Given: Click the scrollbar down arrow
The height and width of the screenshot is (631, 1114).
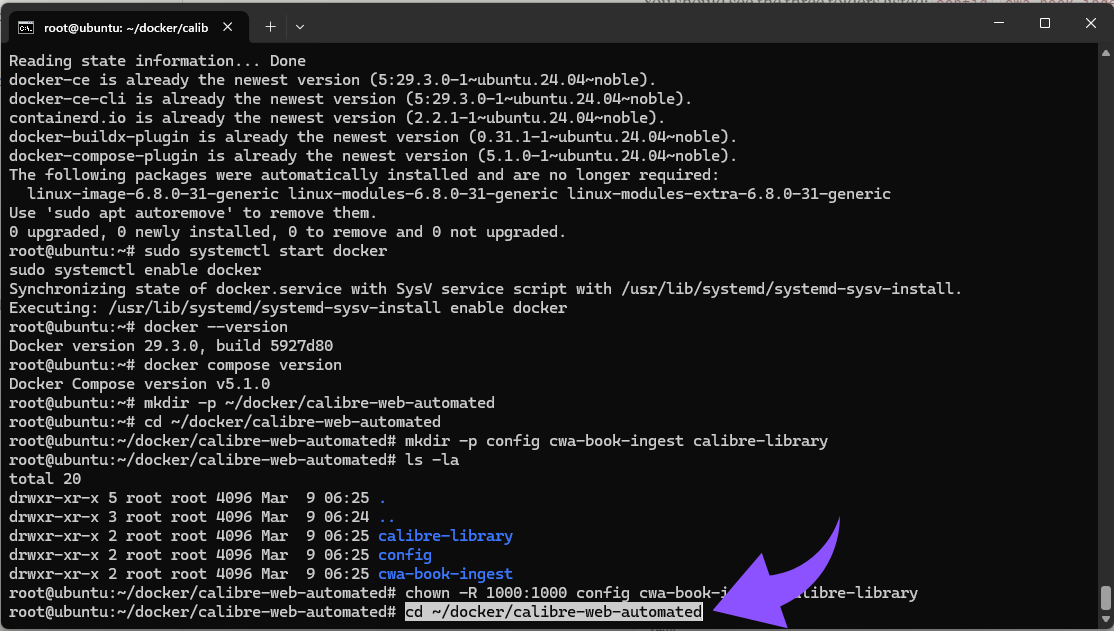Looking at the screenshot, I should coord(1107,618).
